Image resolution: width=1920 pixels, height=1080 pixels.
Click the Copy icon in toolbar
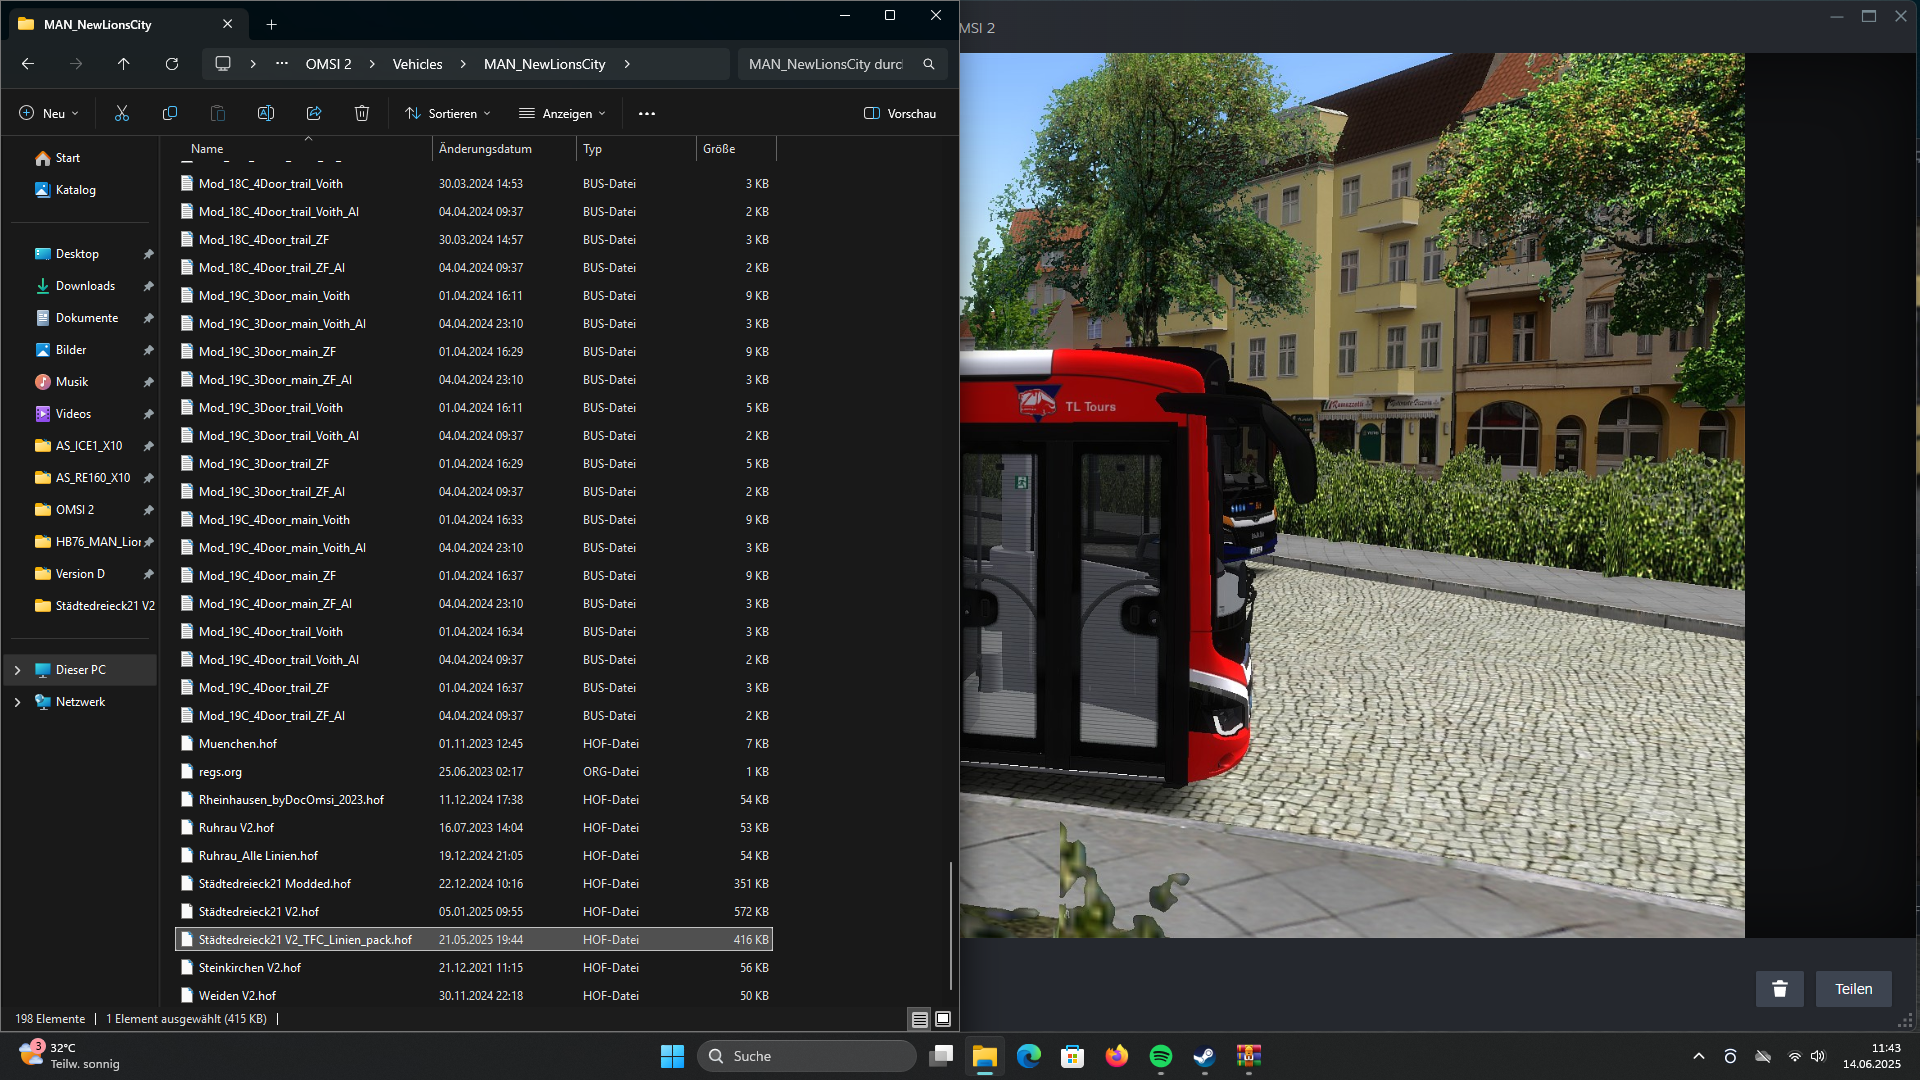coord(170,114)
